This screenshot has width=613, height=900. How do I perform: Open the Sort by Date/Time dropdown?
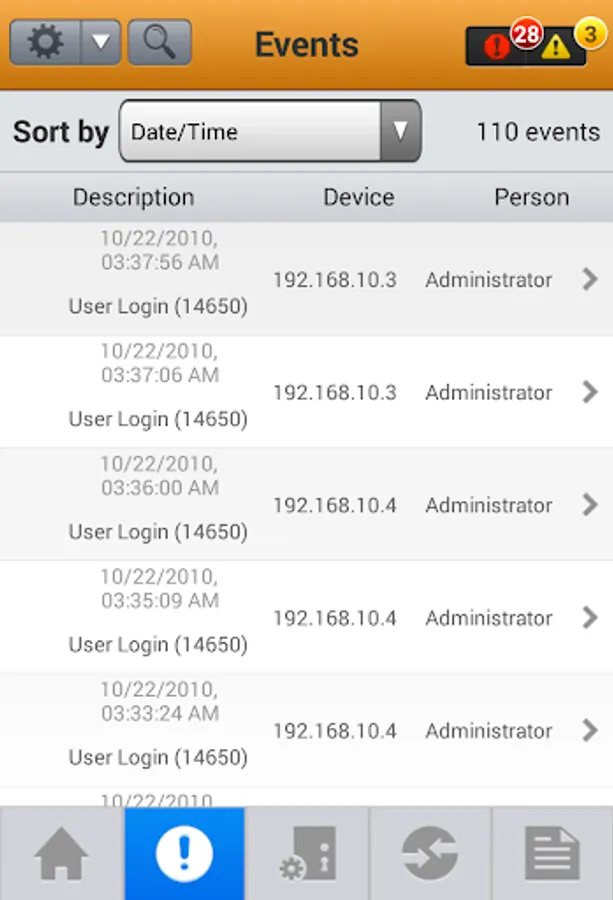pos(270,131)
